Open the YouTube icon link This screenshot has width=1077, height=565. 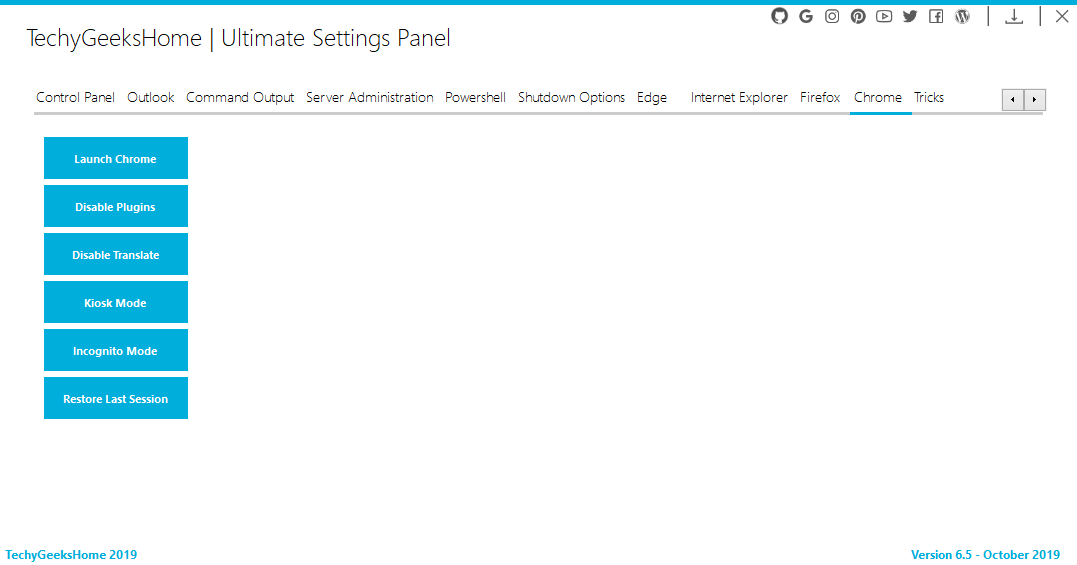pyautogui.click(x=884, y=16)
